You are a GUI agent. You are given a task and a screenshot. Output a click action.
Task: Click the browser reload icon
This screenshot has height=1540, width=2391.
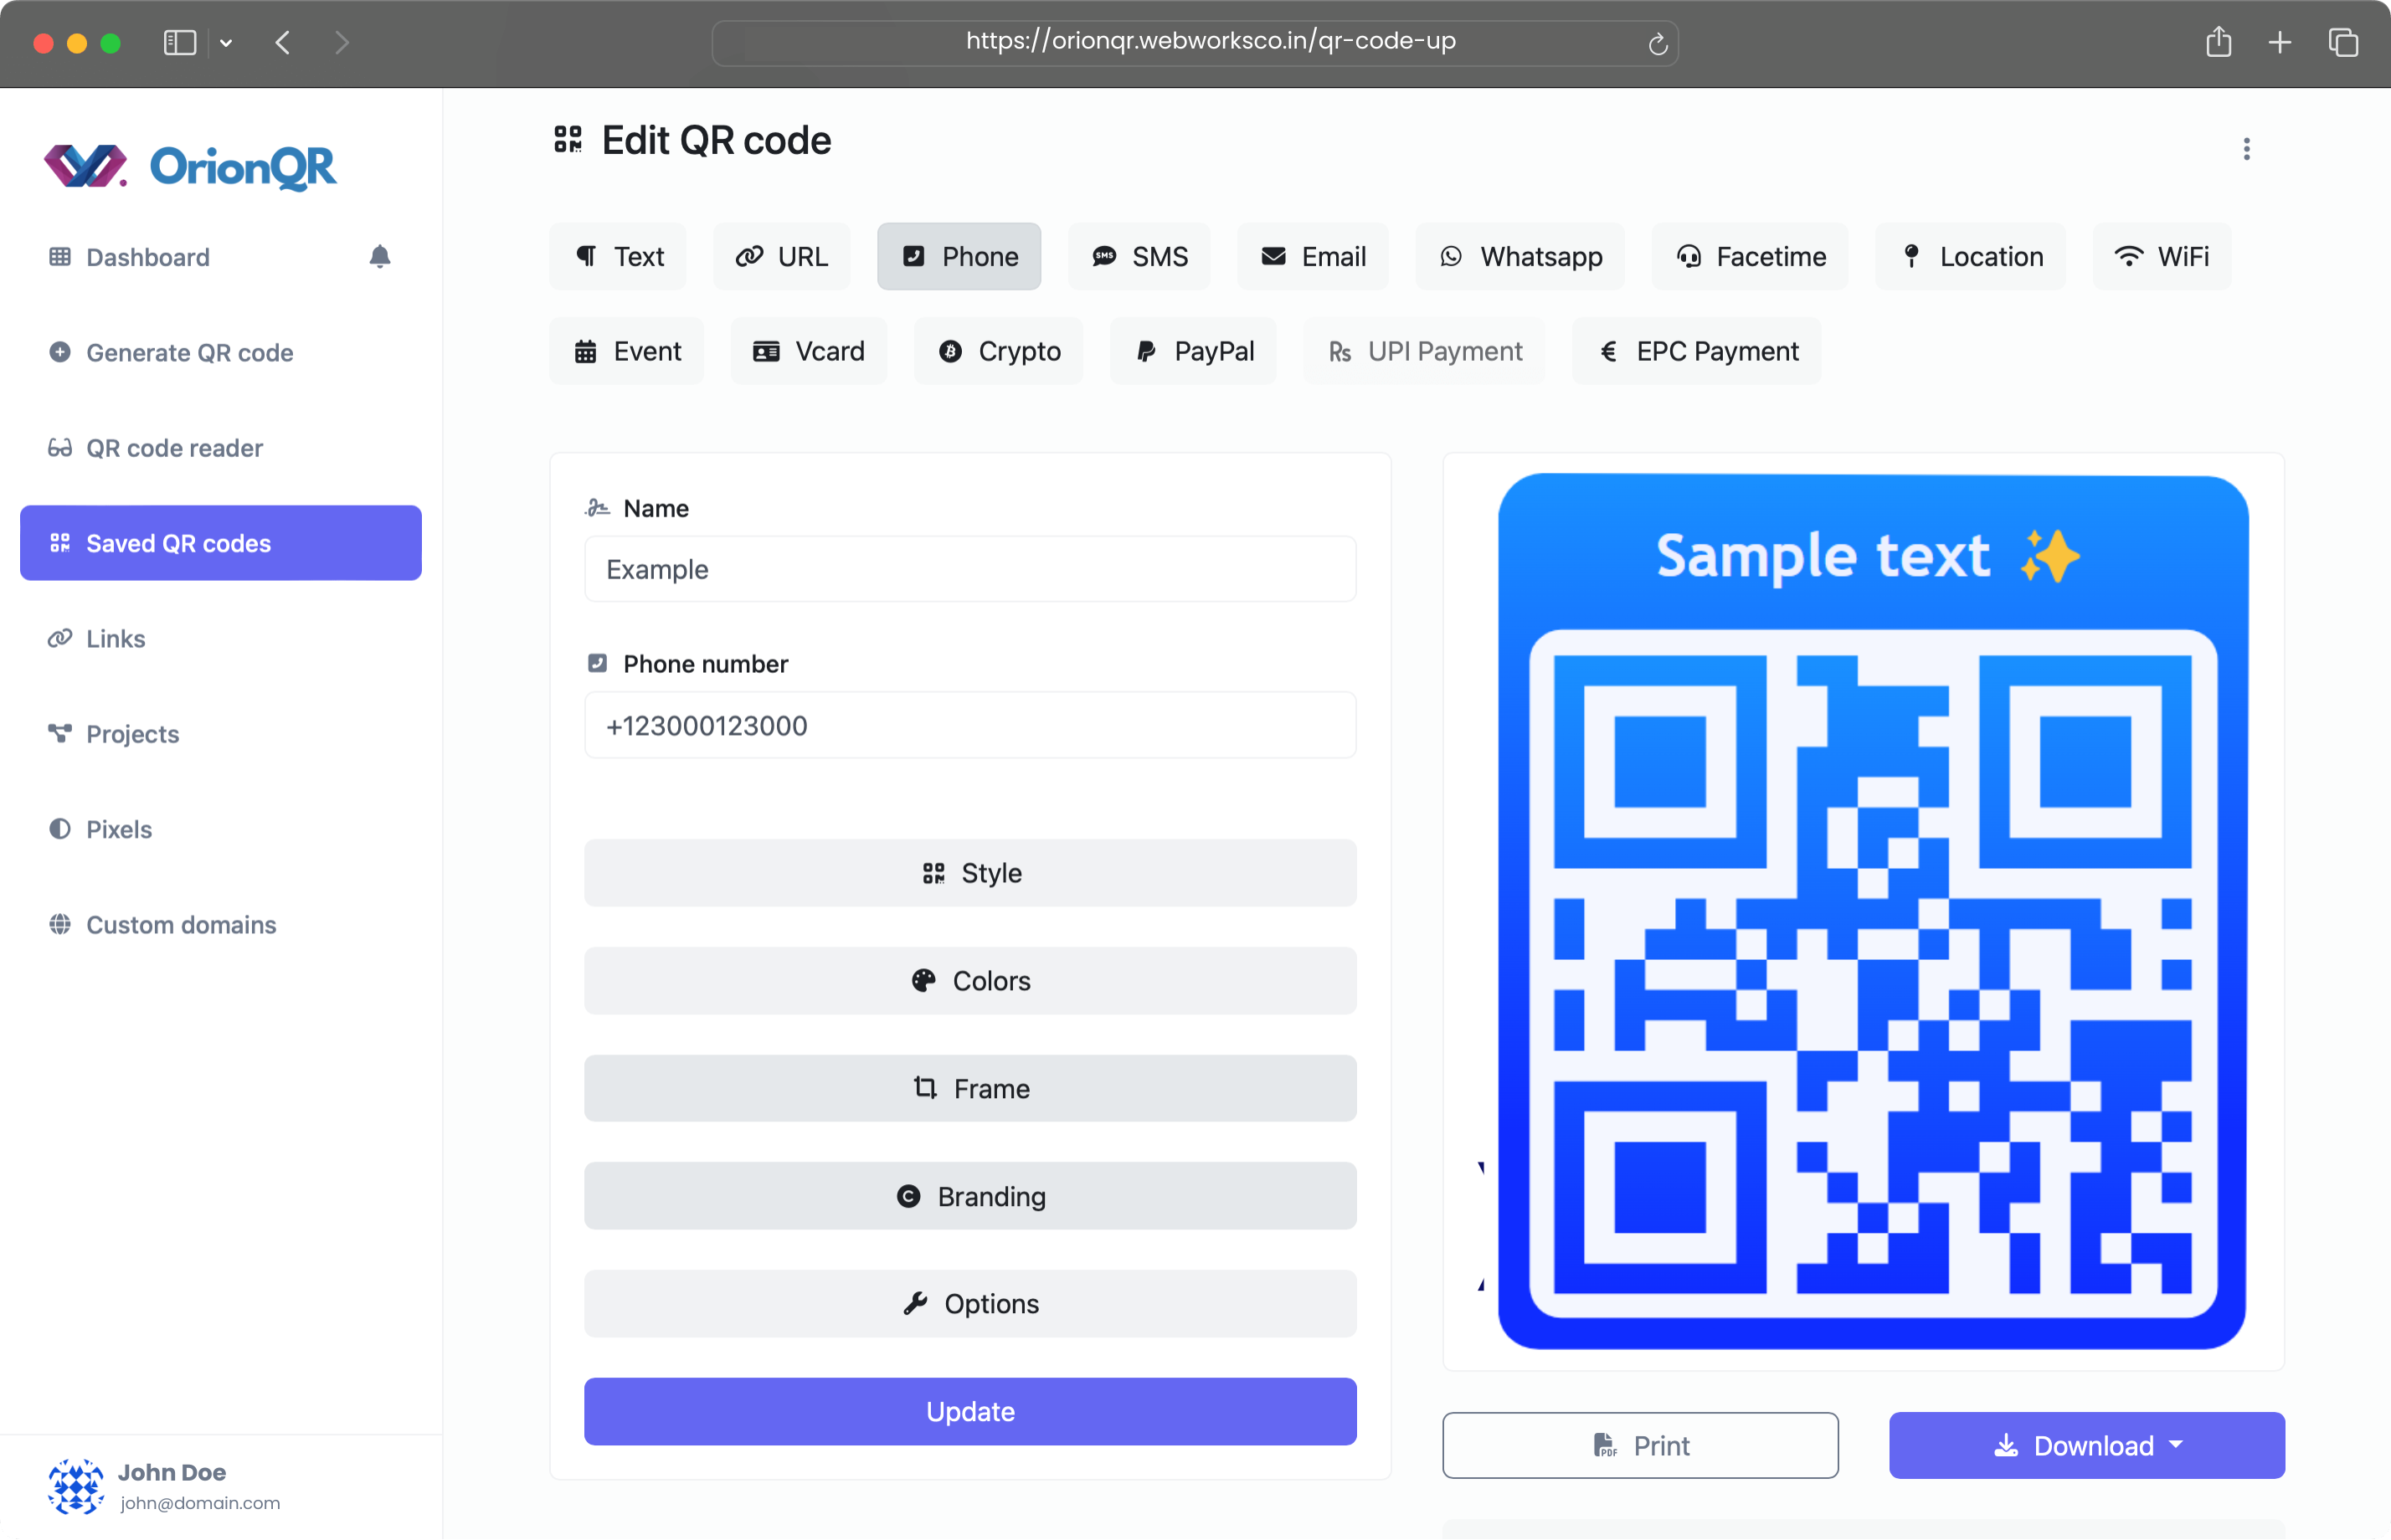(x=1657, y=43)
